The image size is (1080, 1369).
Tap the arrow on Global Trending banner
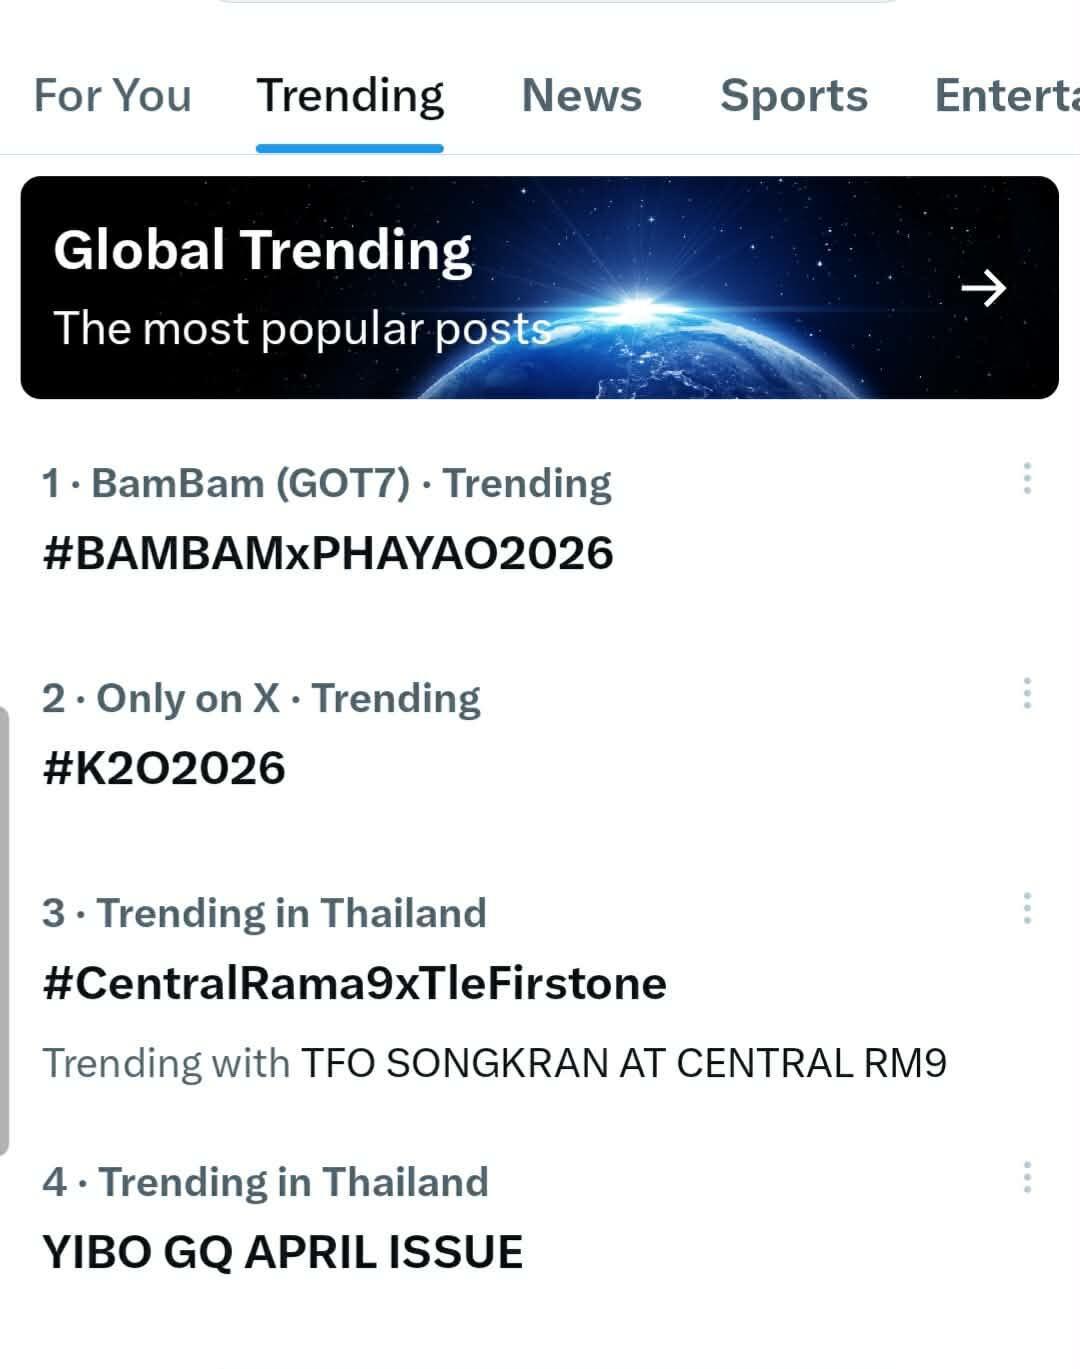pos(983,288)
